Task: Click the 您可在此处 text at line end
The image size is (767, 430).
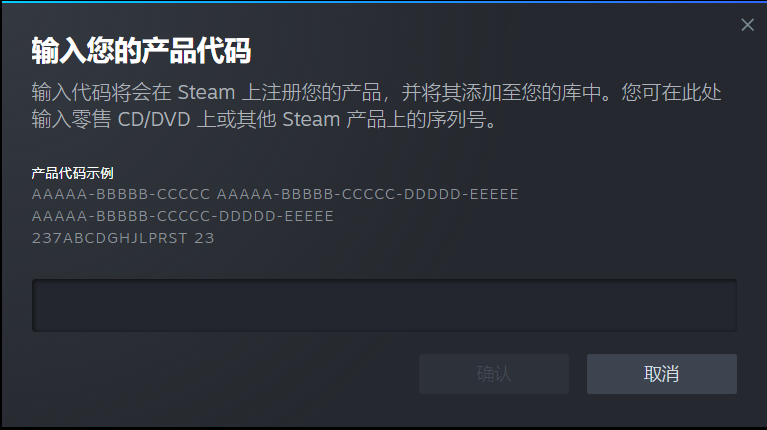Action: click(671, 92)
